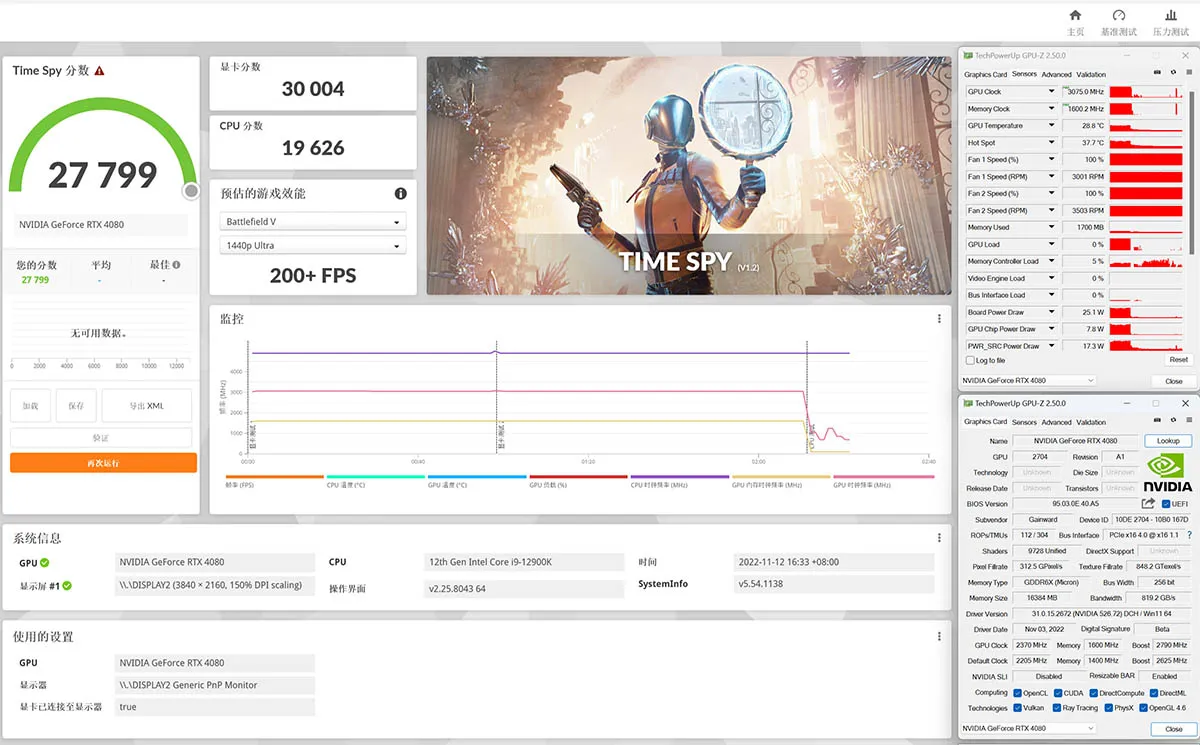The width and height of the screenshot is (1200, 745).
Task: Click the 导出 XML export button
Action: pos(147,406)
